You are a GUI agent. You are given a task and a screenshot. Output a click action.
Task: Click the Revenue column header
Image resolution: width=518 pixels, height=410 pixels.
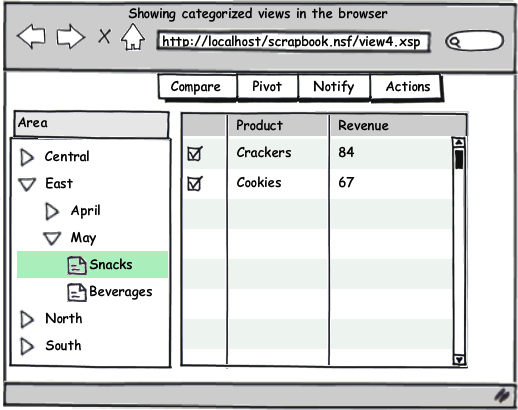pos(398,126)
